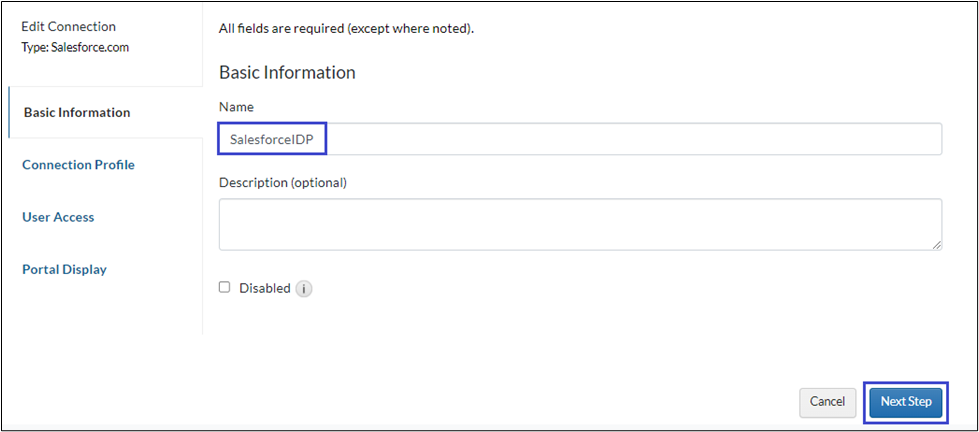This screenshot has width=979, height=432.
Task: Click the Basic Information form heading
Action: (x=287, y=72)
